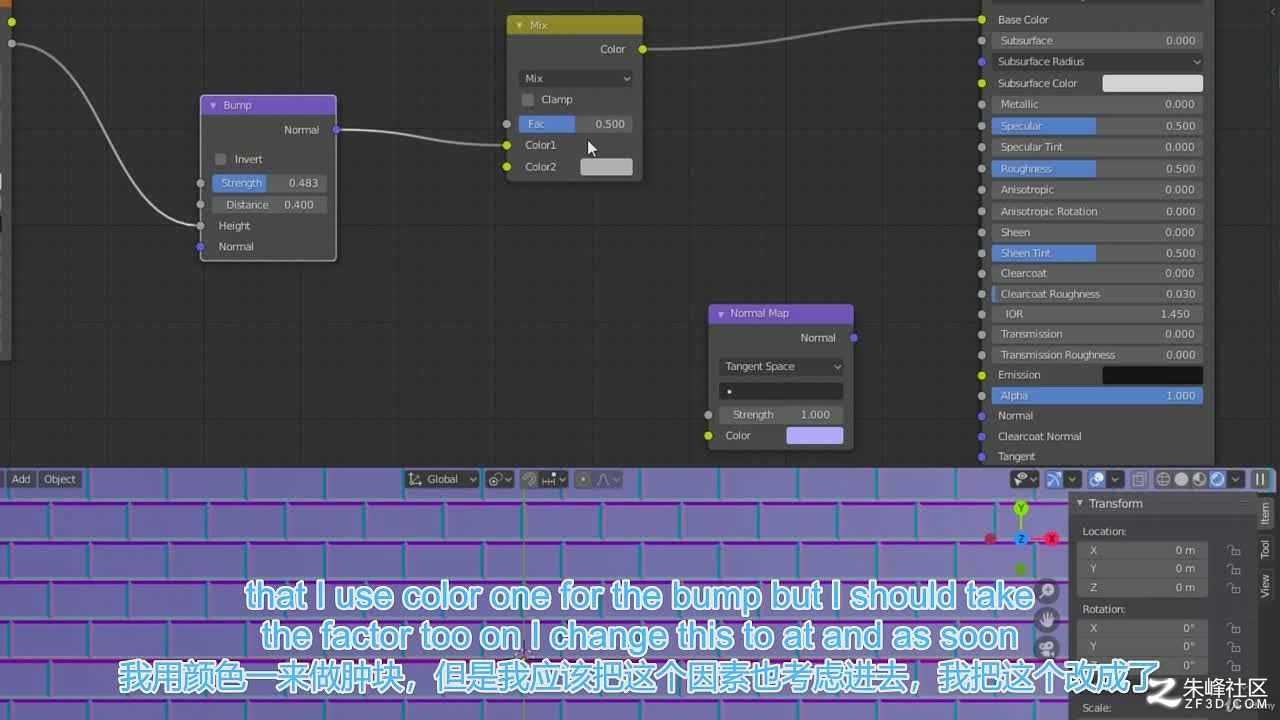The image size is (1280, 720).
Task: Click the Bump Distance 0.400 field
Action: point(269,205)
